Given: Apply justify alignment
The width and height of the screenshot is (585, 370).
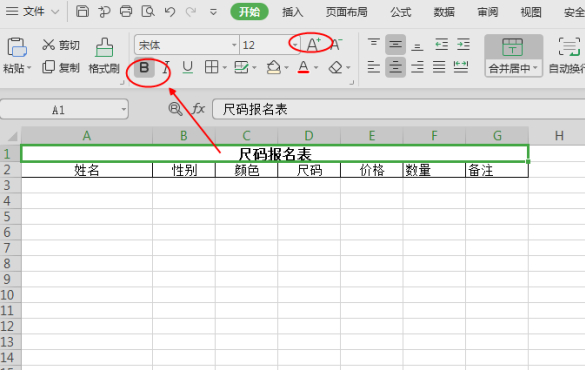Looking at the screenshot, I should click(x=439, y=68).
